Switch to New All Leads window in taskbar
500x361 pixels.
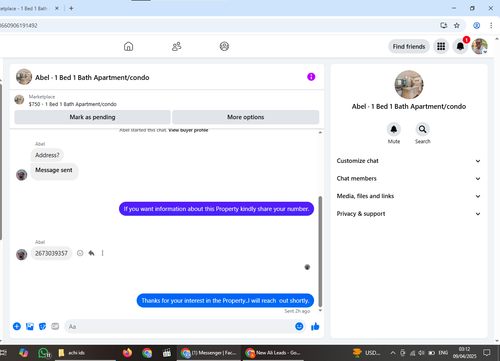273,353
